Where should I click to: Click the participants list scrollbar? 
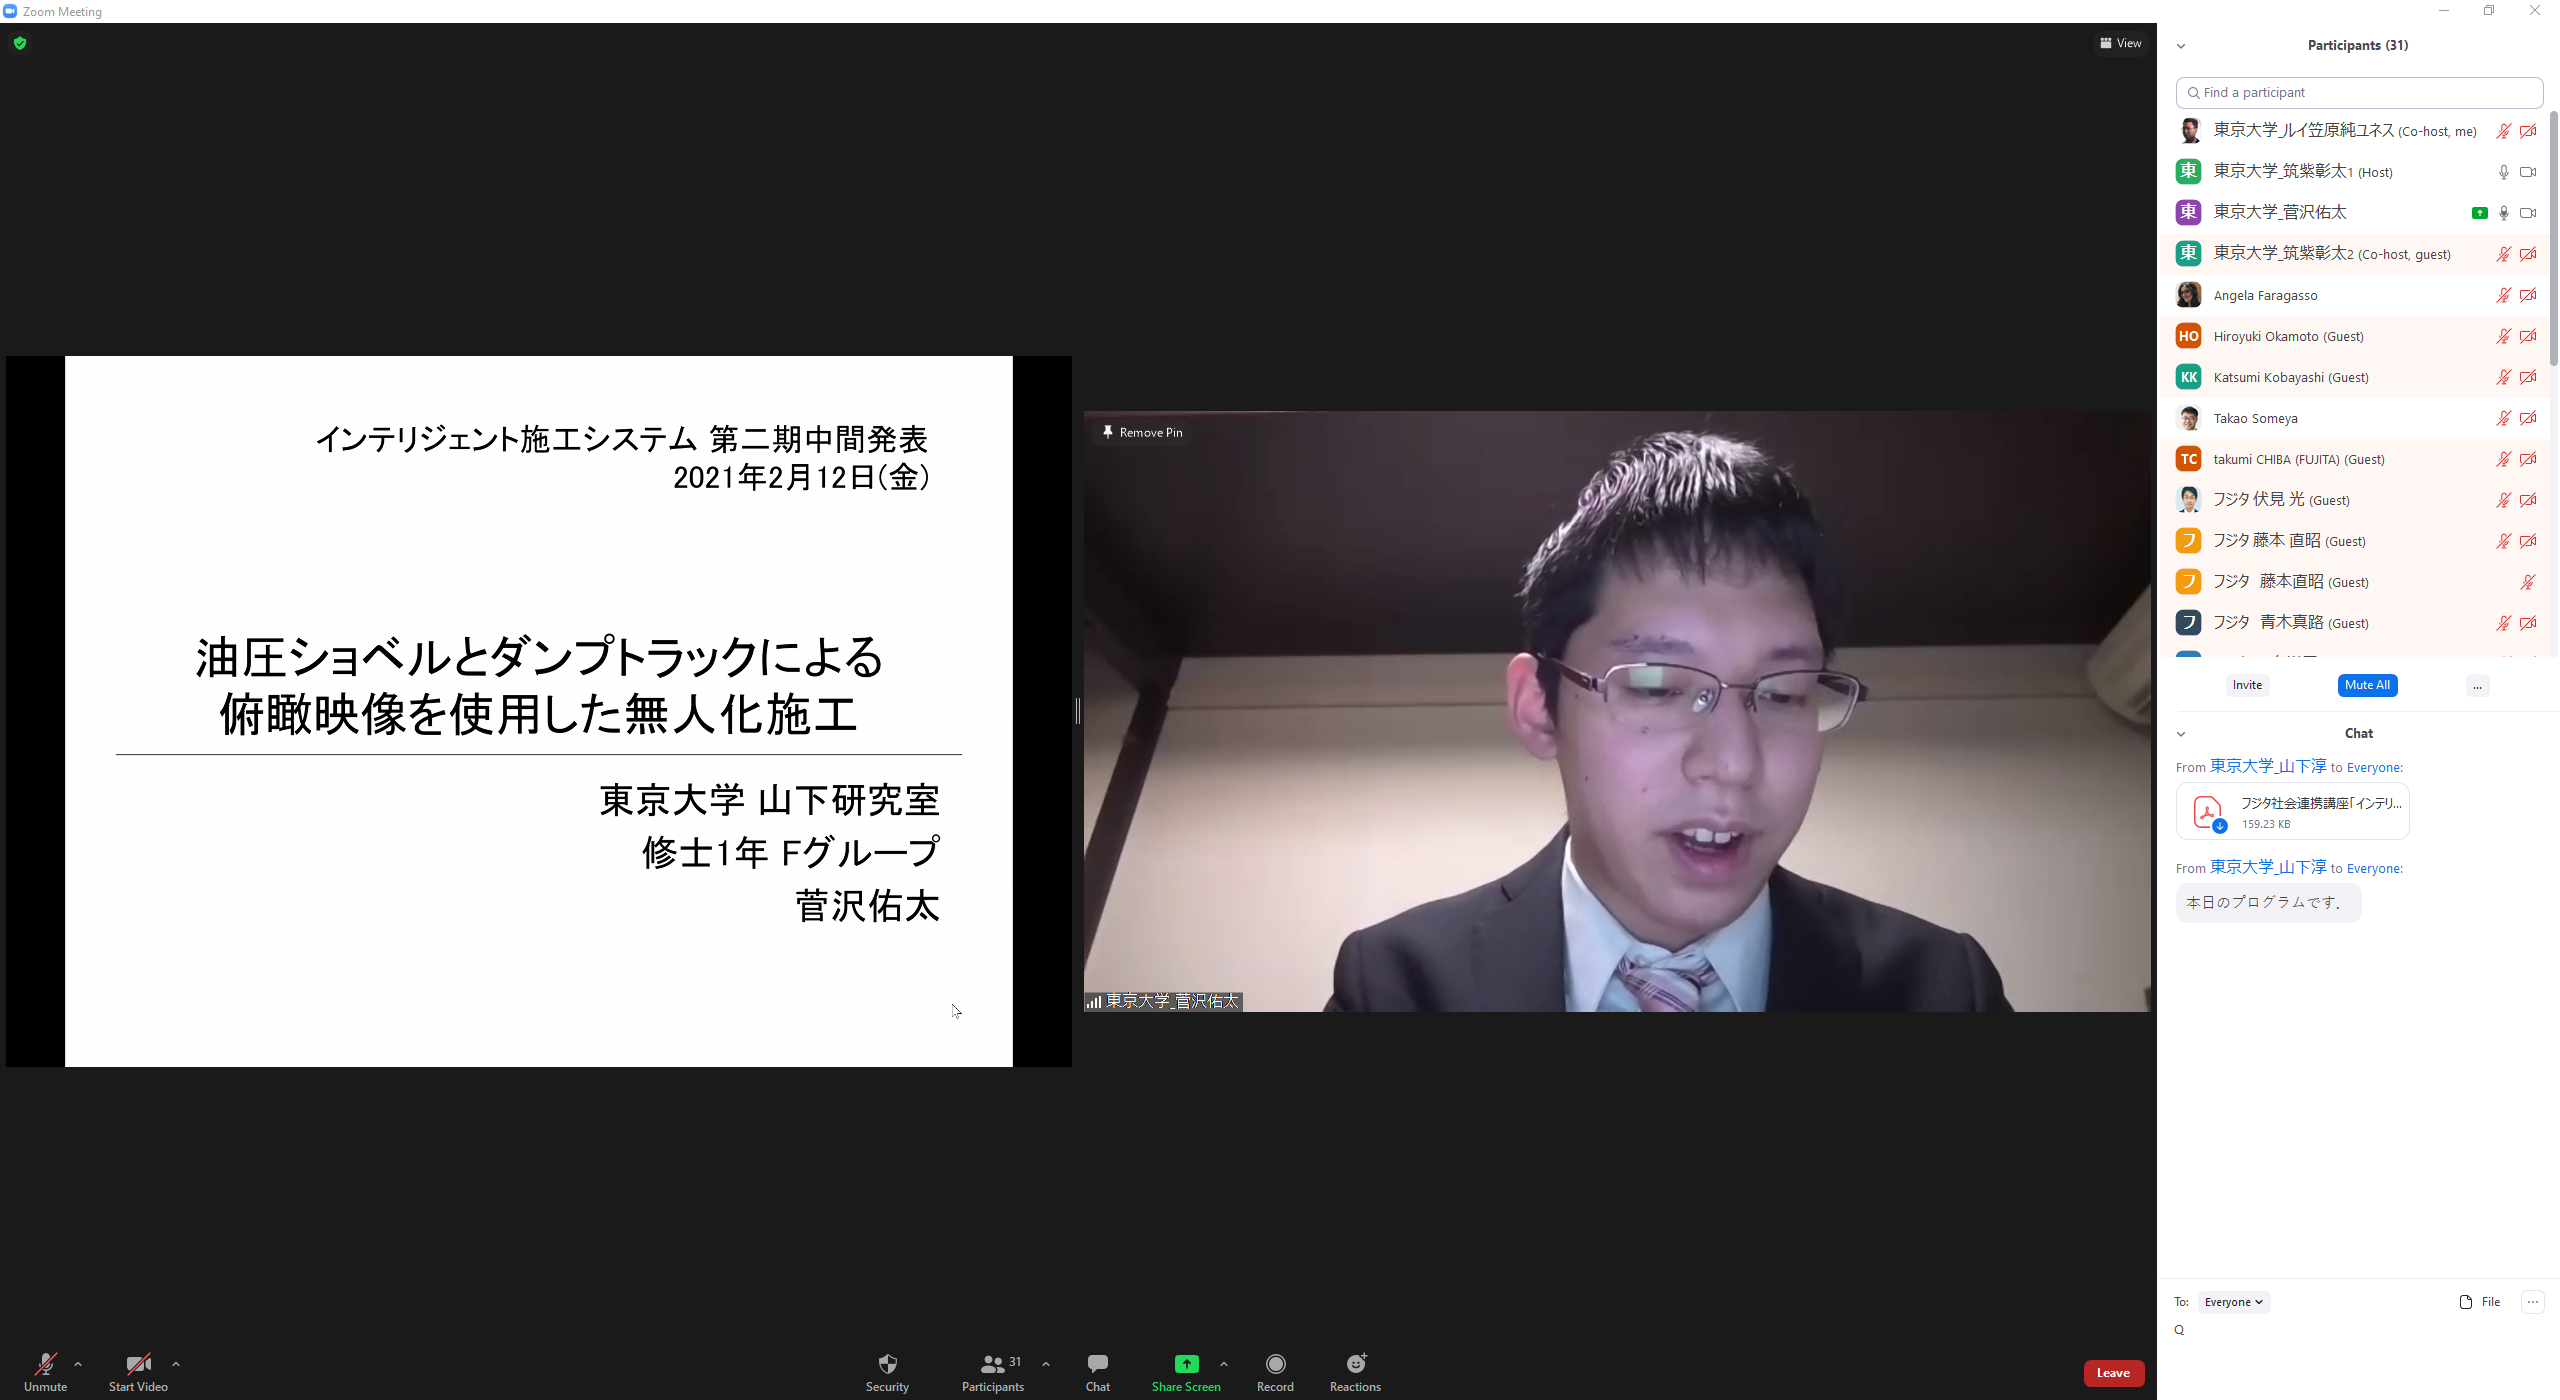click(2553, 240)
